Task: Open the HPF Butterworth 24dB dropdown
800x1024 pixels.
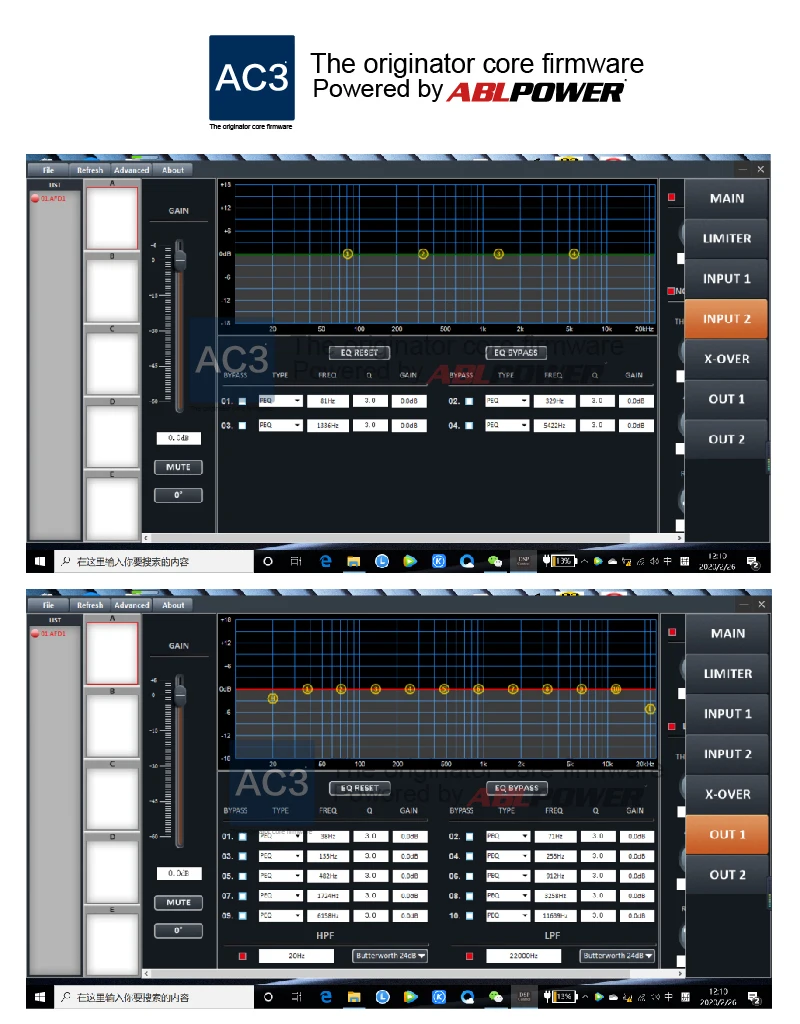Action: [x=390, y=956]
